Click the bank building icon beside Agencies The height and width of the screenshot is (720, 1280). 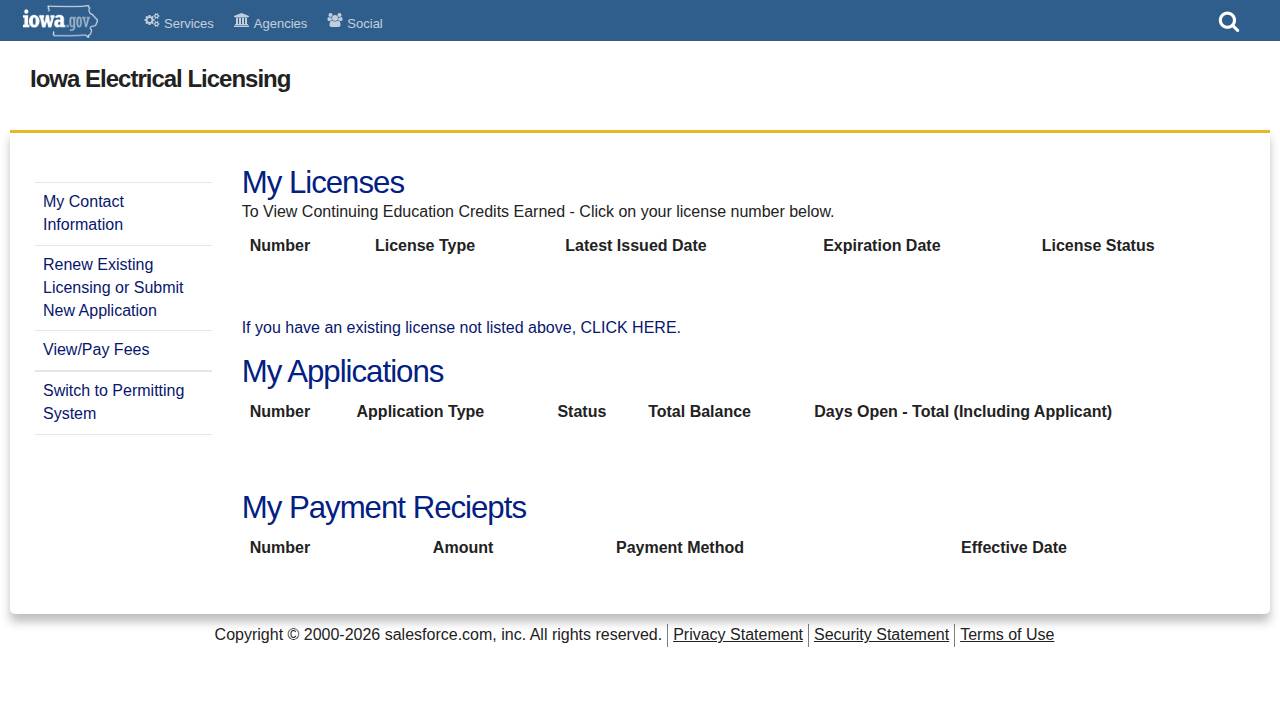coord(240,19)
